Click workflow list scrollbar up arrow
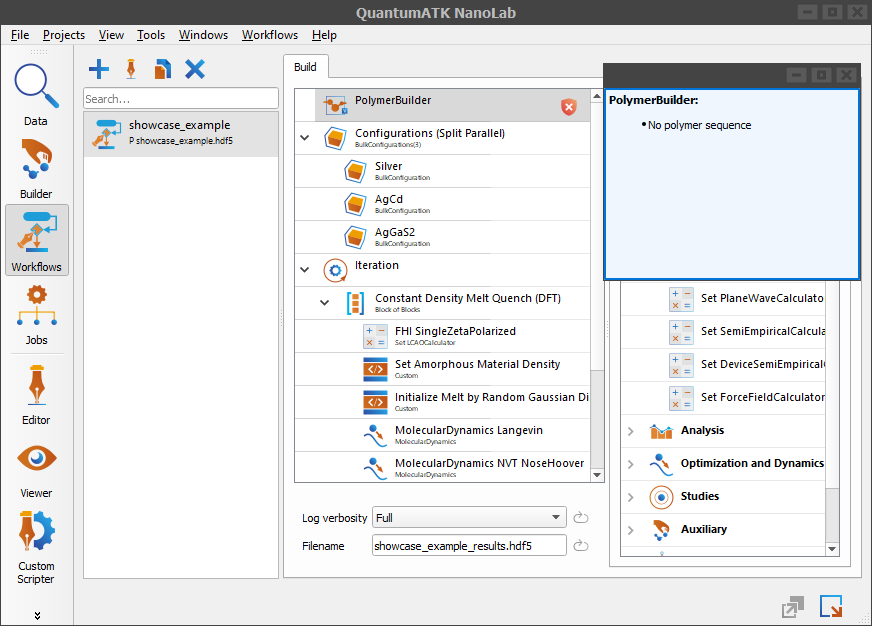 pyautogui.click(x=597, y=96)
